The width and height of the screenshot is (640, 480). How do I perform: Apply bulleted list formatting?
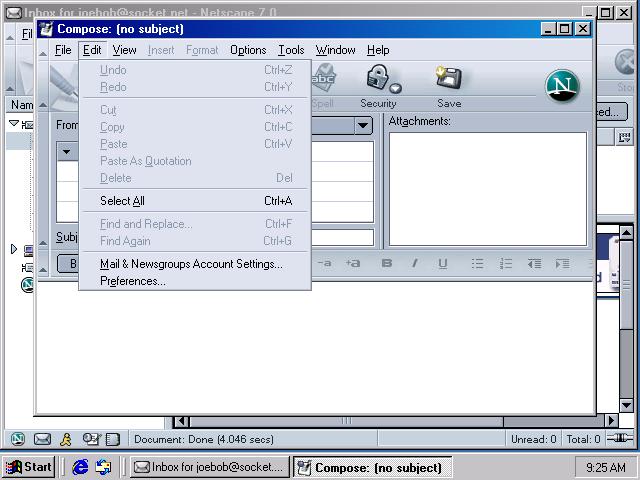pos(477,264)
